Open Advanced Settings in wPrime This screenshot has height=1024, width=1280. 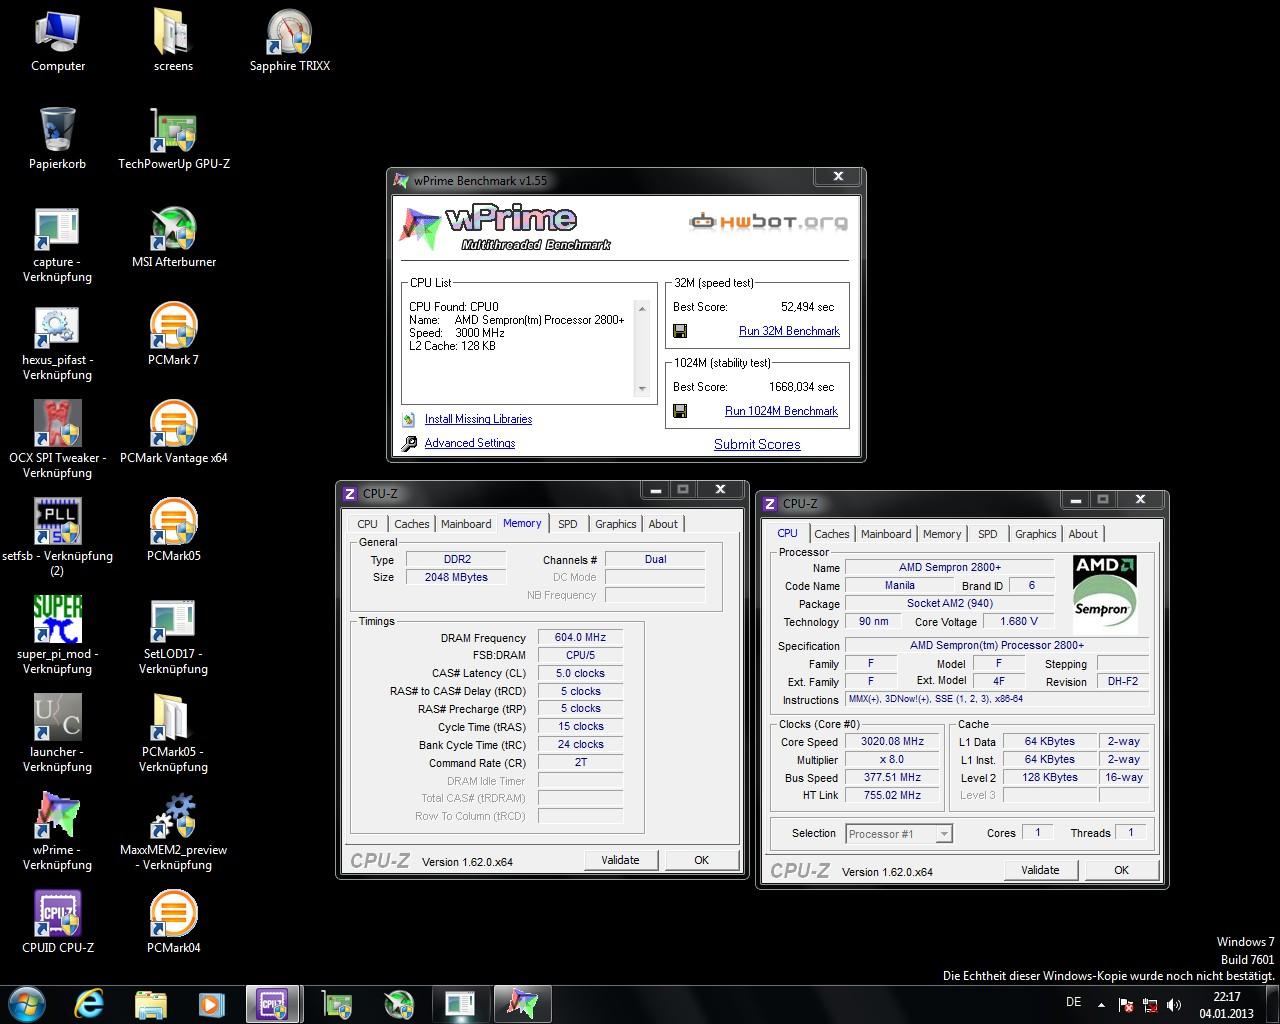coord(470,443)
